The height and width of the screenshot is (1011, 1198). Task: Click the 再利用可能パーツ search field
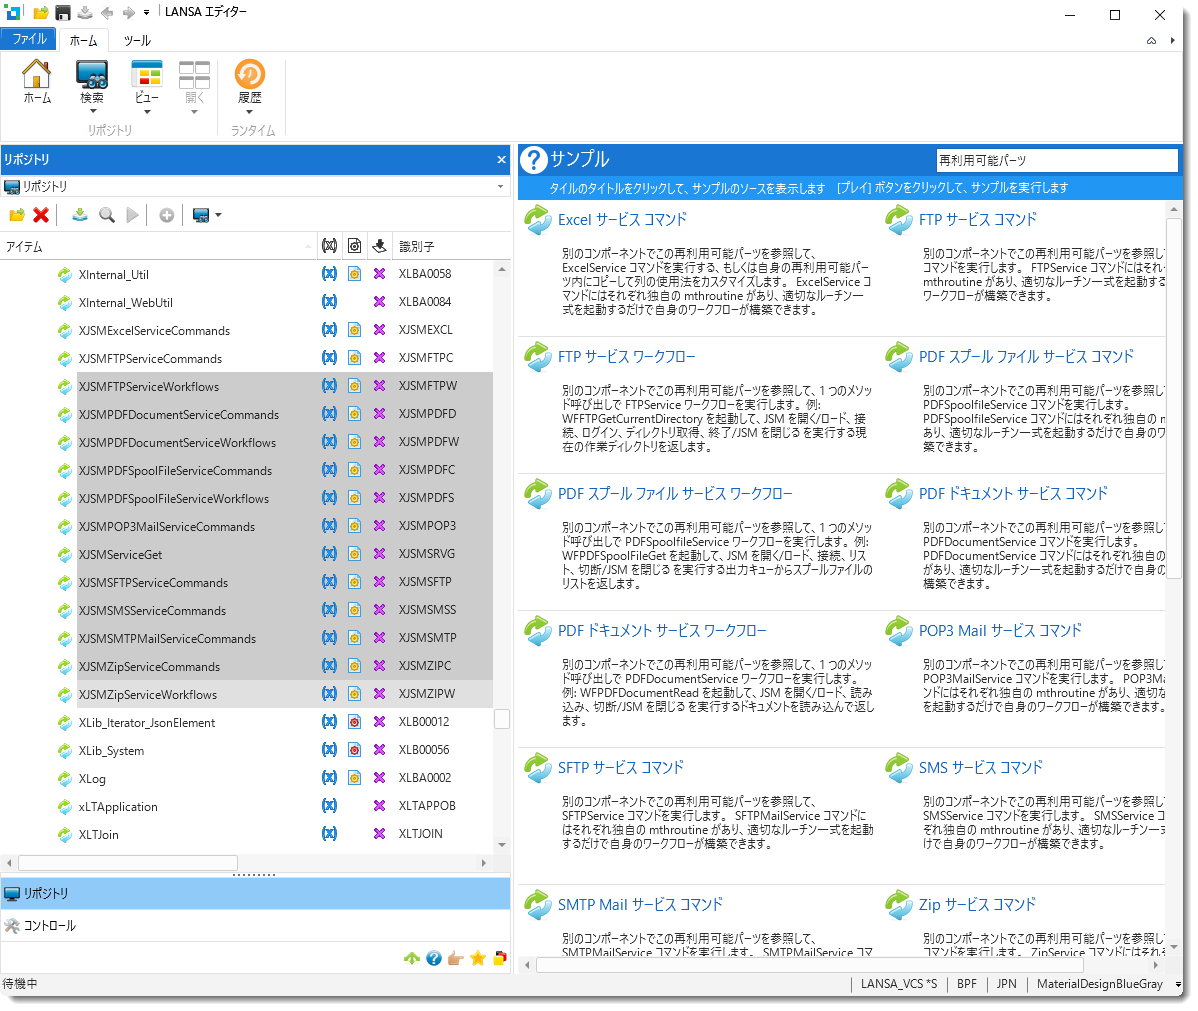click(x=1057, y=160)
